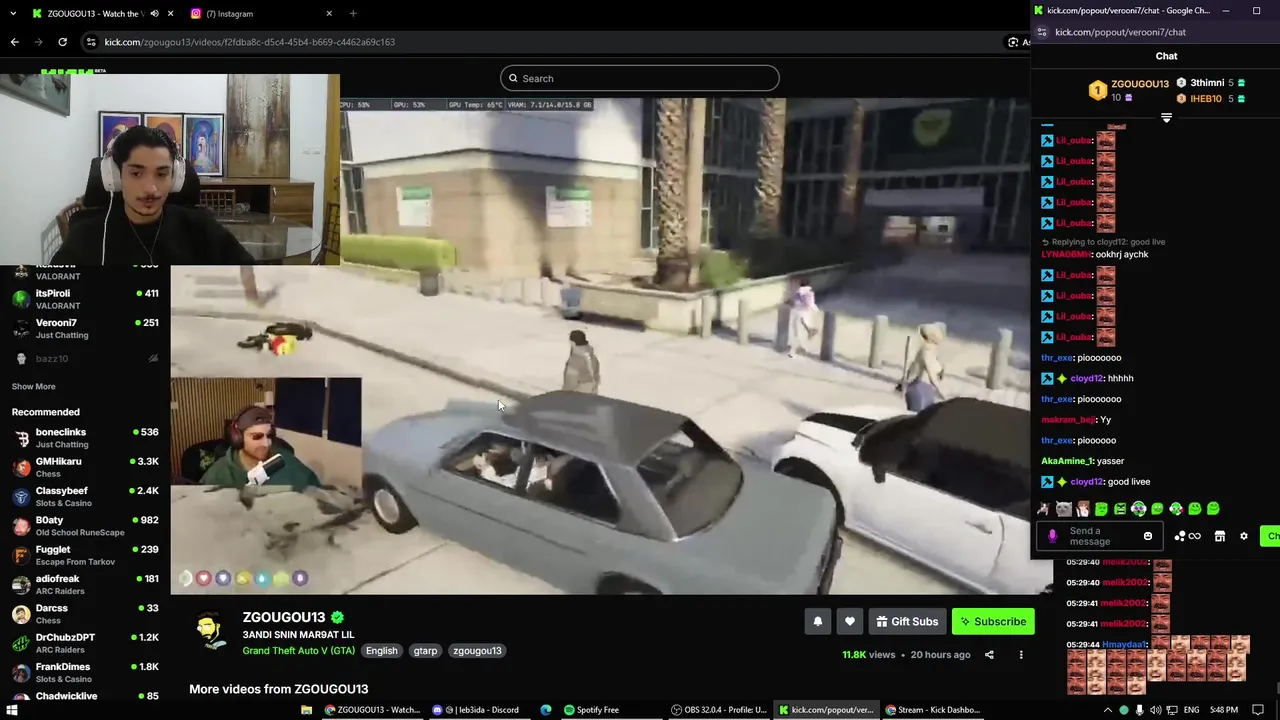This screenshot has width=1280, height=720.
Task: Click the Send a message chat input
Action: [1100, 536]
